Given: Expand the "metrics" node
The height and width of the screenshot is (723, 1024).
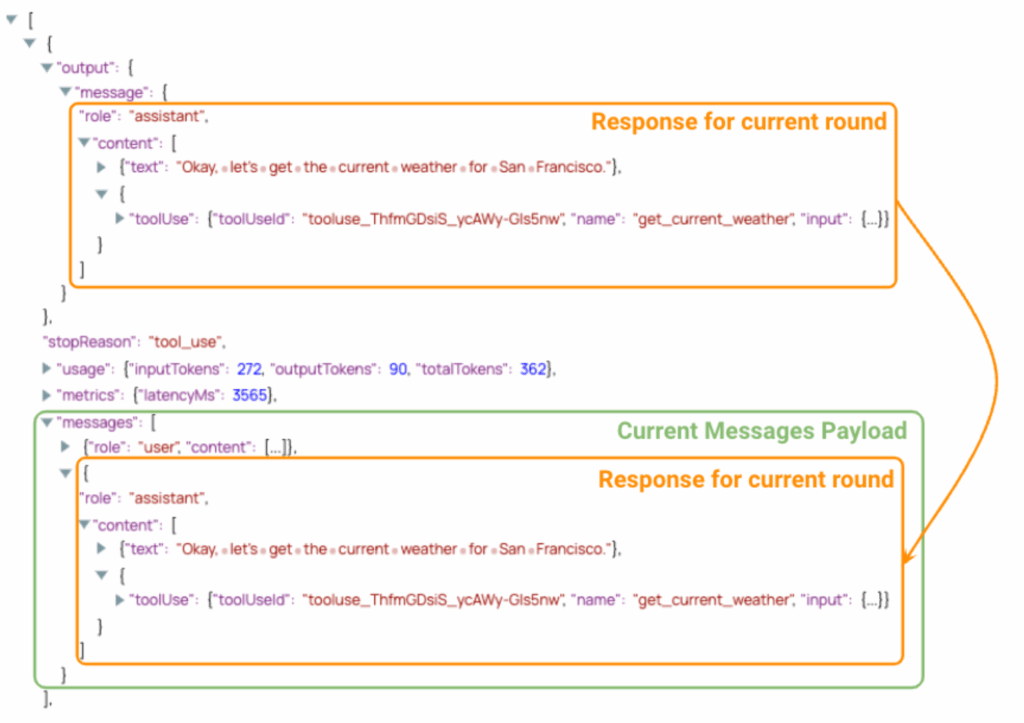Looking at the screenshot, I should tap(47, 395).
